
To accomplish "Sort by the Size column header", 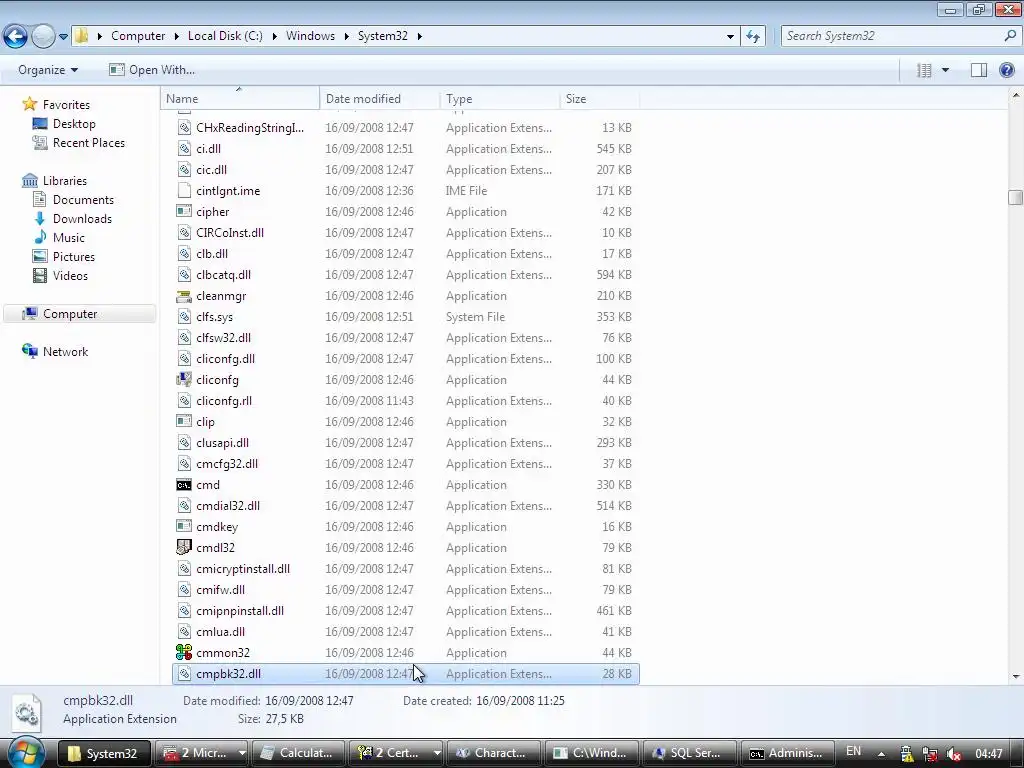I will (x=600, y=99).
